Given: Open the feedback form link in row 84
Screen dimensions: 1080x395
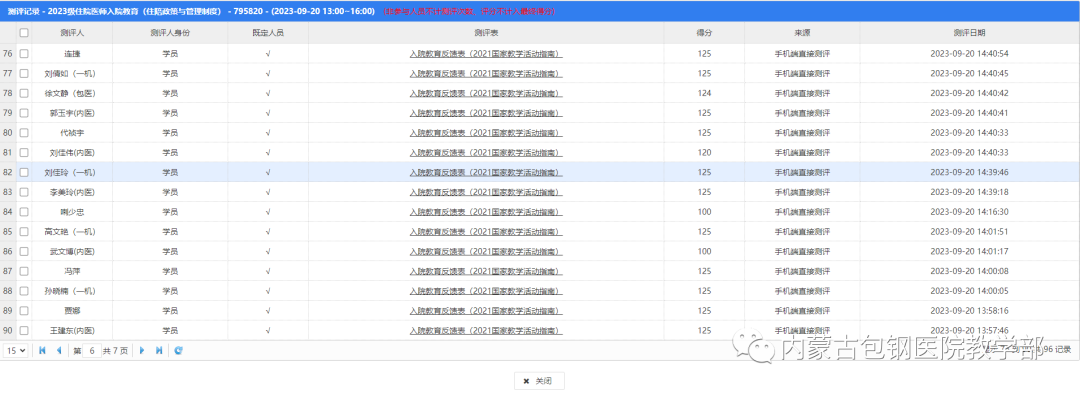Looking at the screenshot, I should 486,212.
